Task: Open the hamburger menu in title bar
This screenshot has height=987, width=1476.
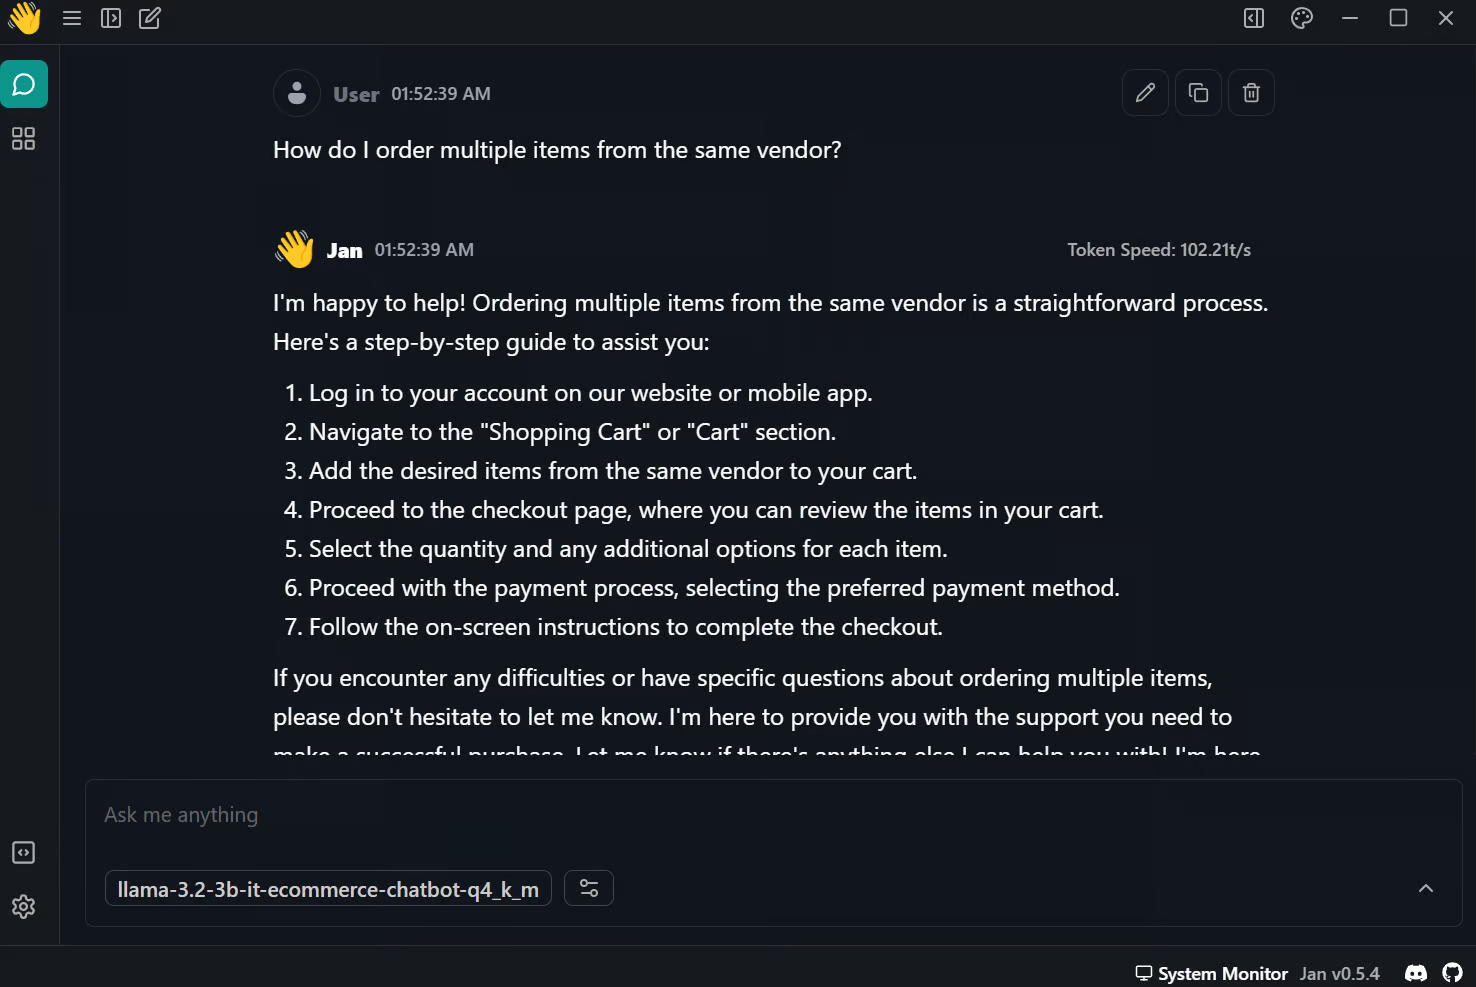Action: 72,18
